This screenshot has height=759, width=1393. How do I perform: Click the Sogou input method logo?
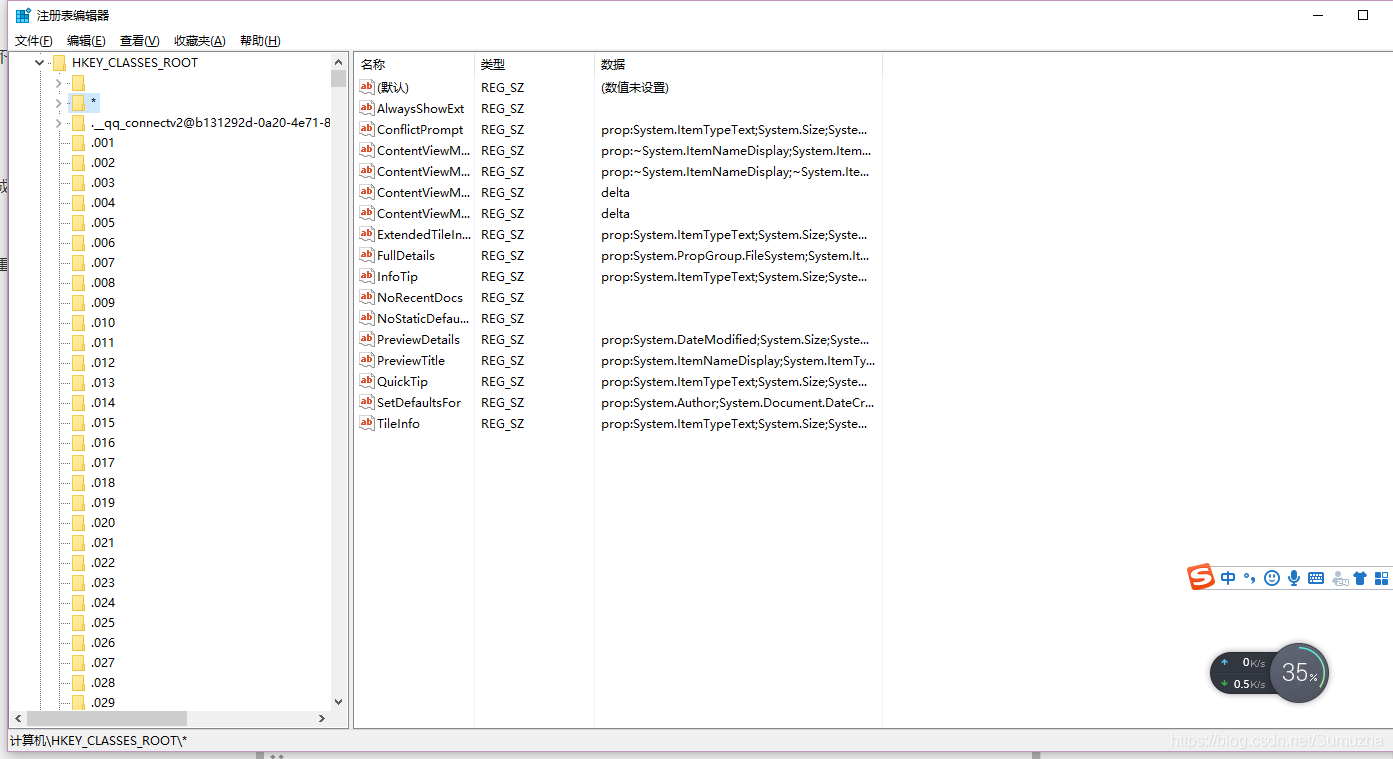1201,577
